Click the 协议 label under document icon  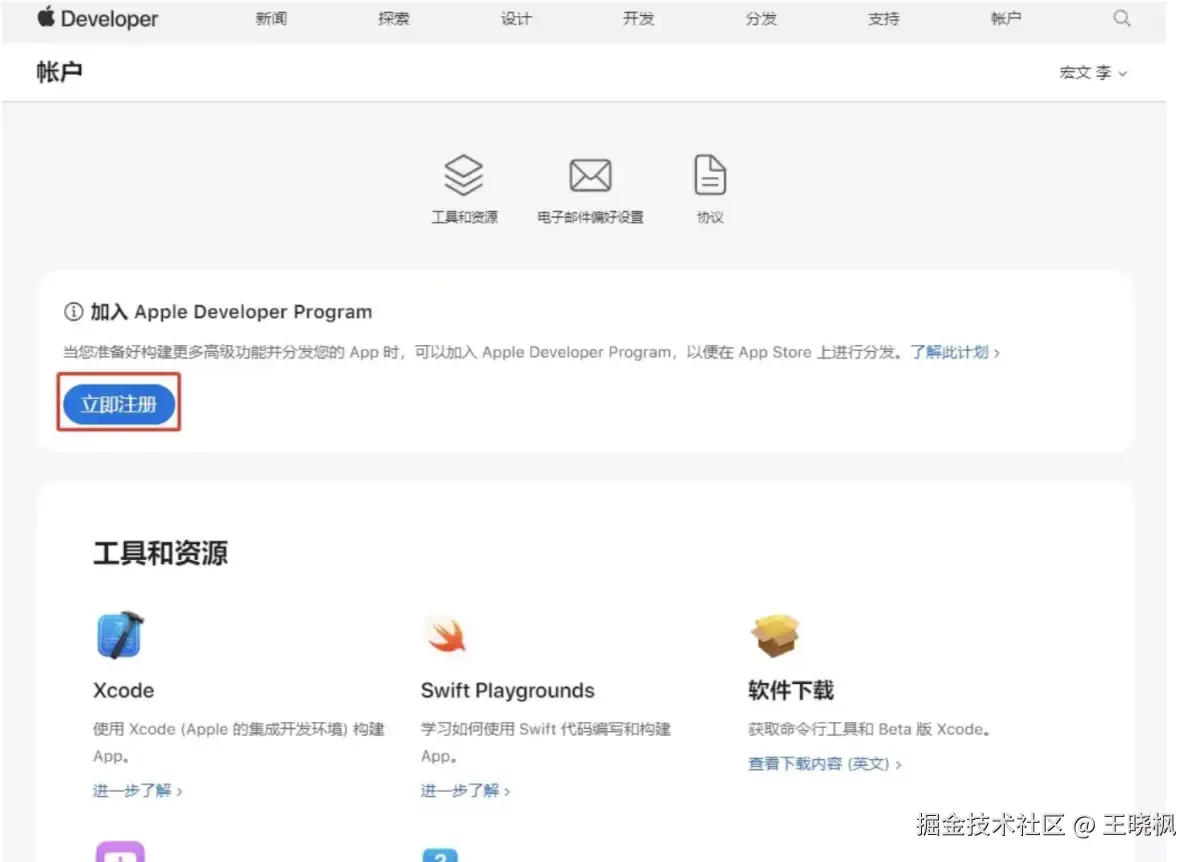710,217
